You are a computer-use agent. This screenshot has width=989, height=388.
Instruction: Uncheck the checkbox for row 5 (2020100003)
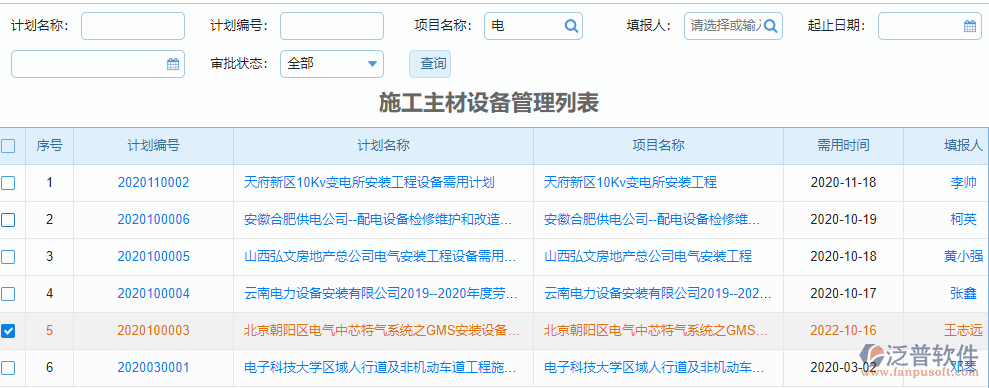coord(8,331)
